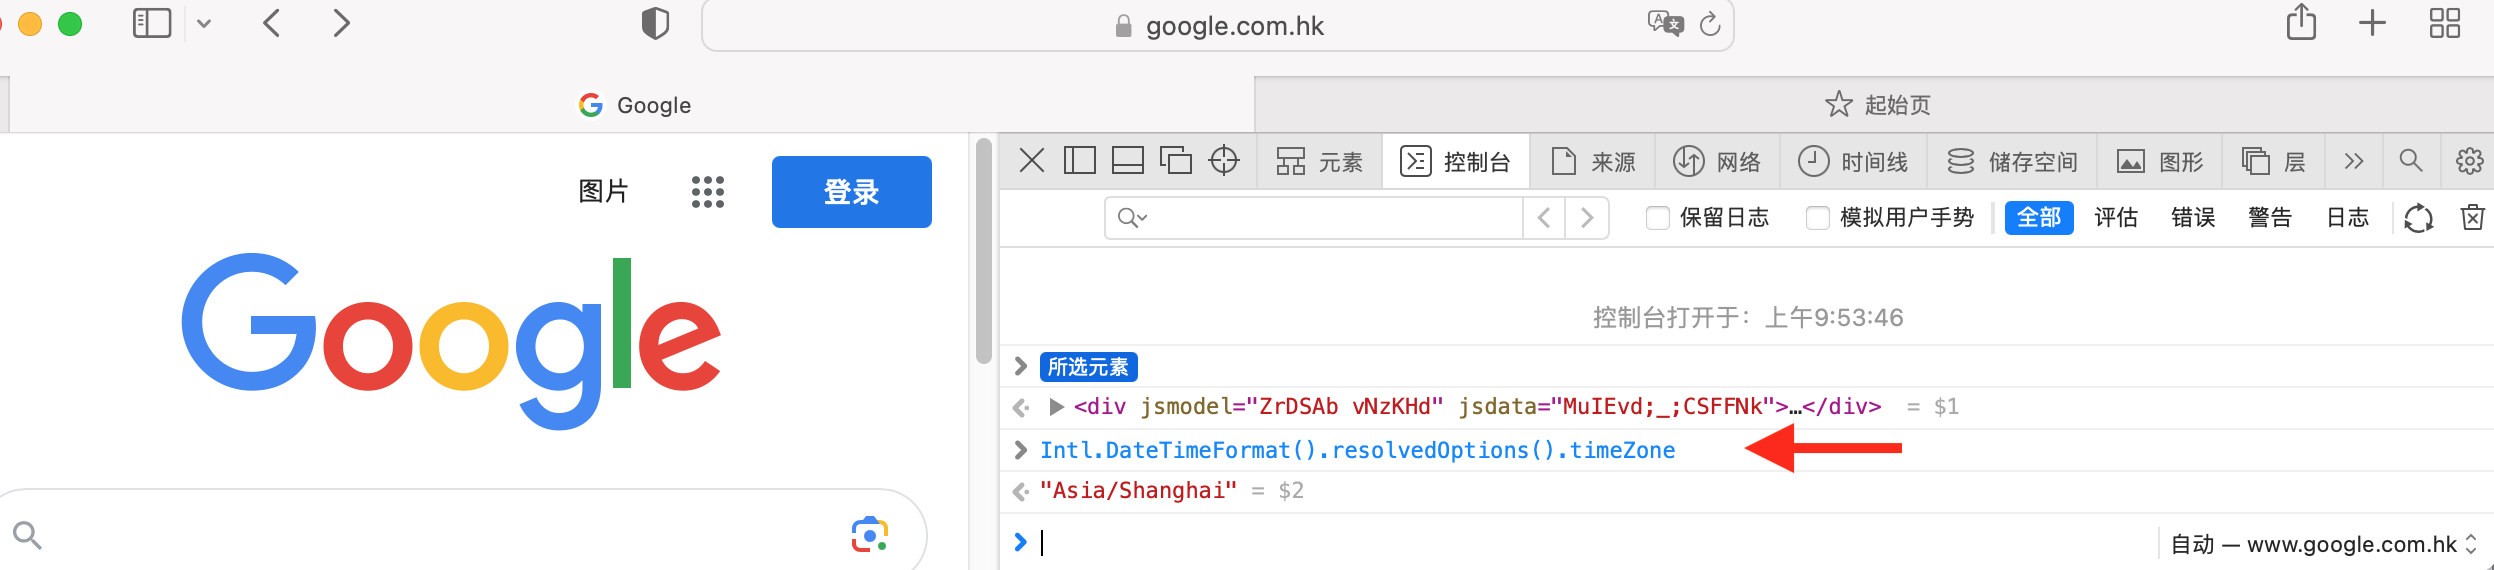
Task: Show more inspector tabs with double chevron
Action: [x=2353, y=161]
